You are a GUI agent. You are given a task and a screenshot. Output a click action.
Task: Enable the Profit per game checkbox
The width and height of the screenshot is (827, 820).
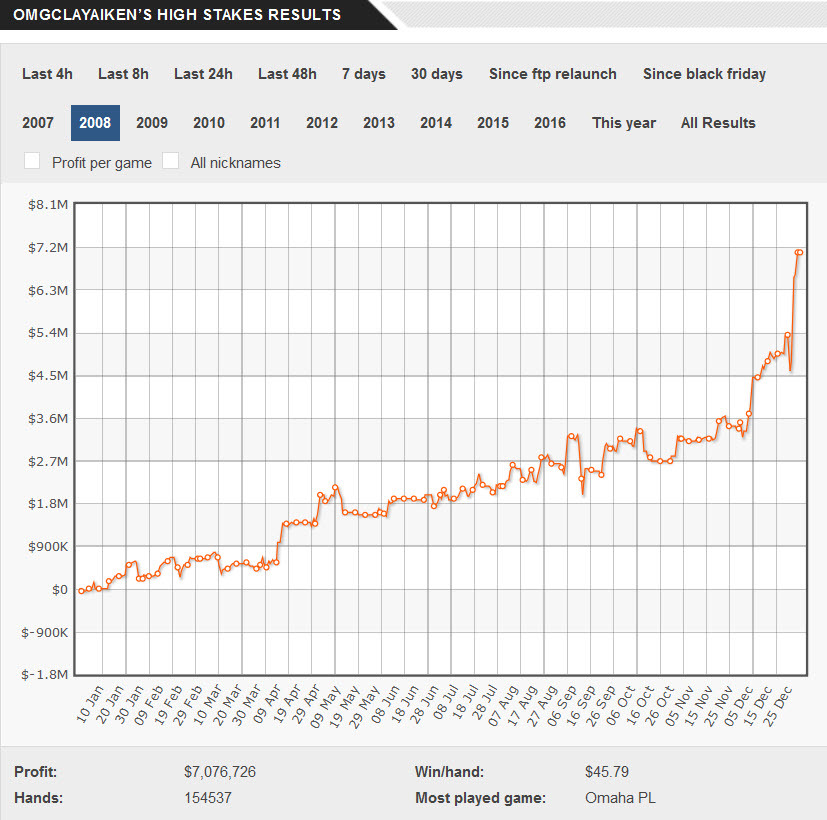pos(32,160)
